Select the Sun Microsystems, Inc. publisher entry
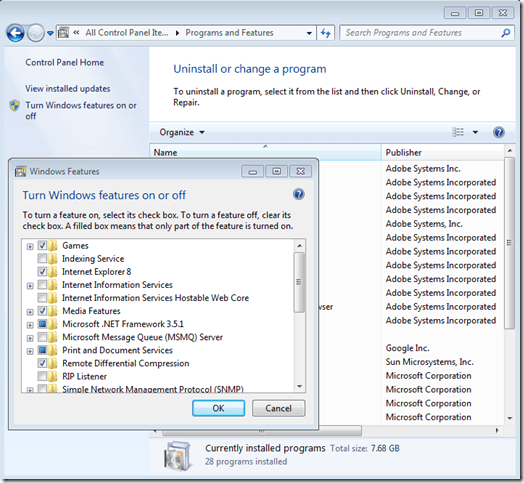 429,362
